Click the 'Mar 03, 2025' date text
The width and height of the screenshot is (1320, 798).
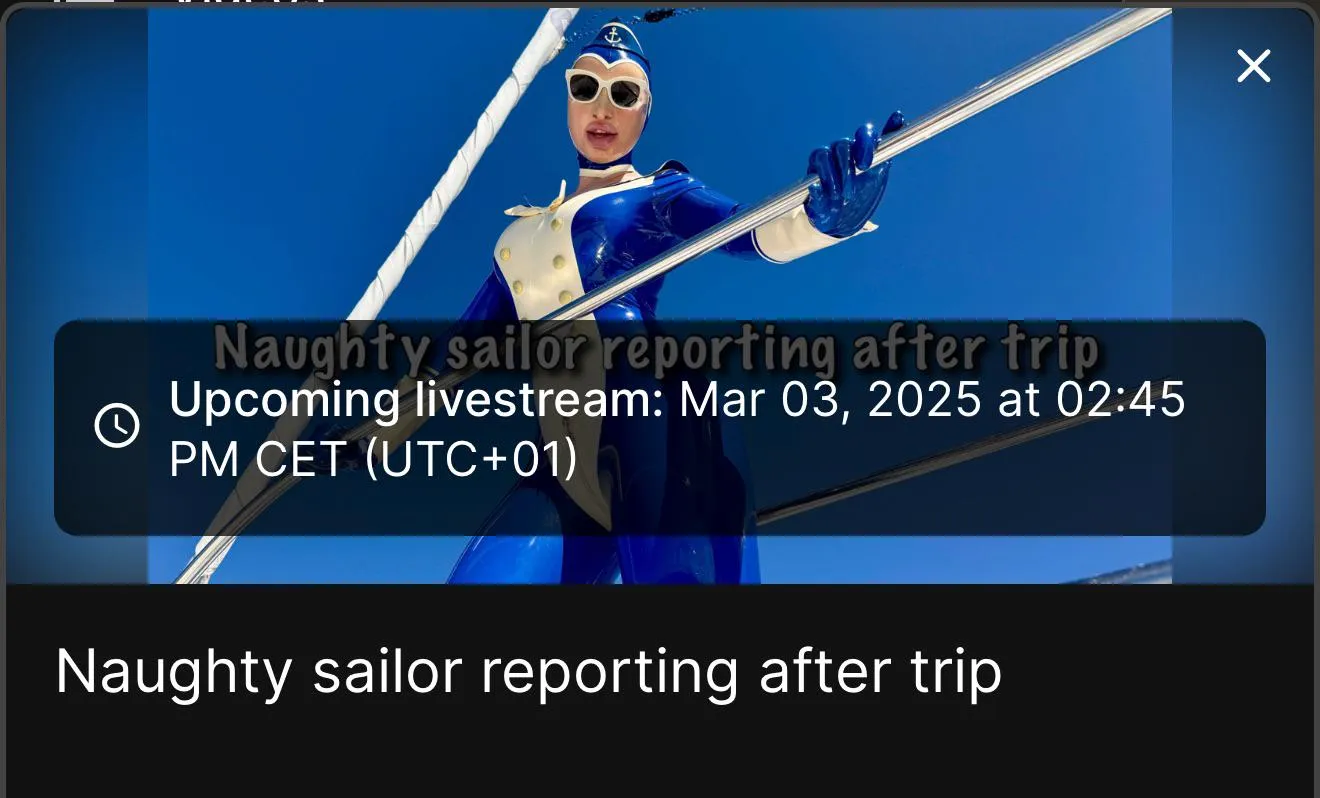coord(830,401)
